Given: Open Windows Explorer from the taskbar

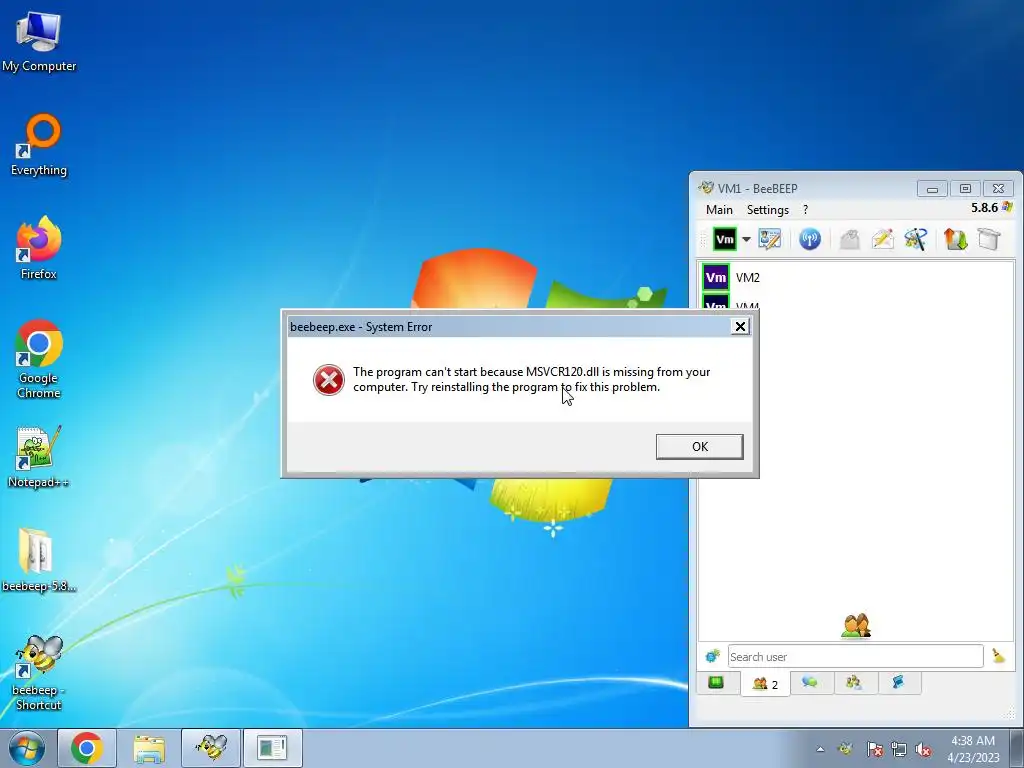Looking at the screenshot, I should (149, 748).
